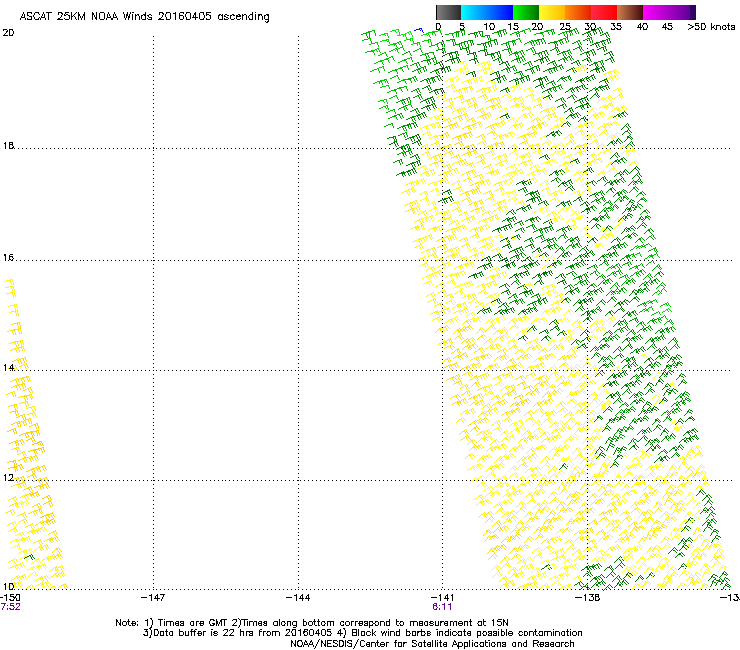Click the ASCAT 25KM NOAA Winds title

pos(144,17)
